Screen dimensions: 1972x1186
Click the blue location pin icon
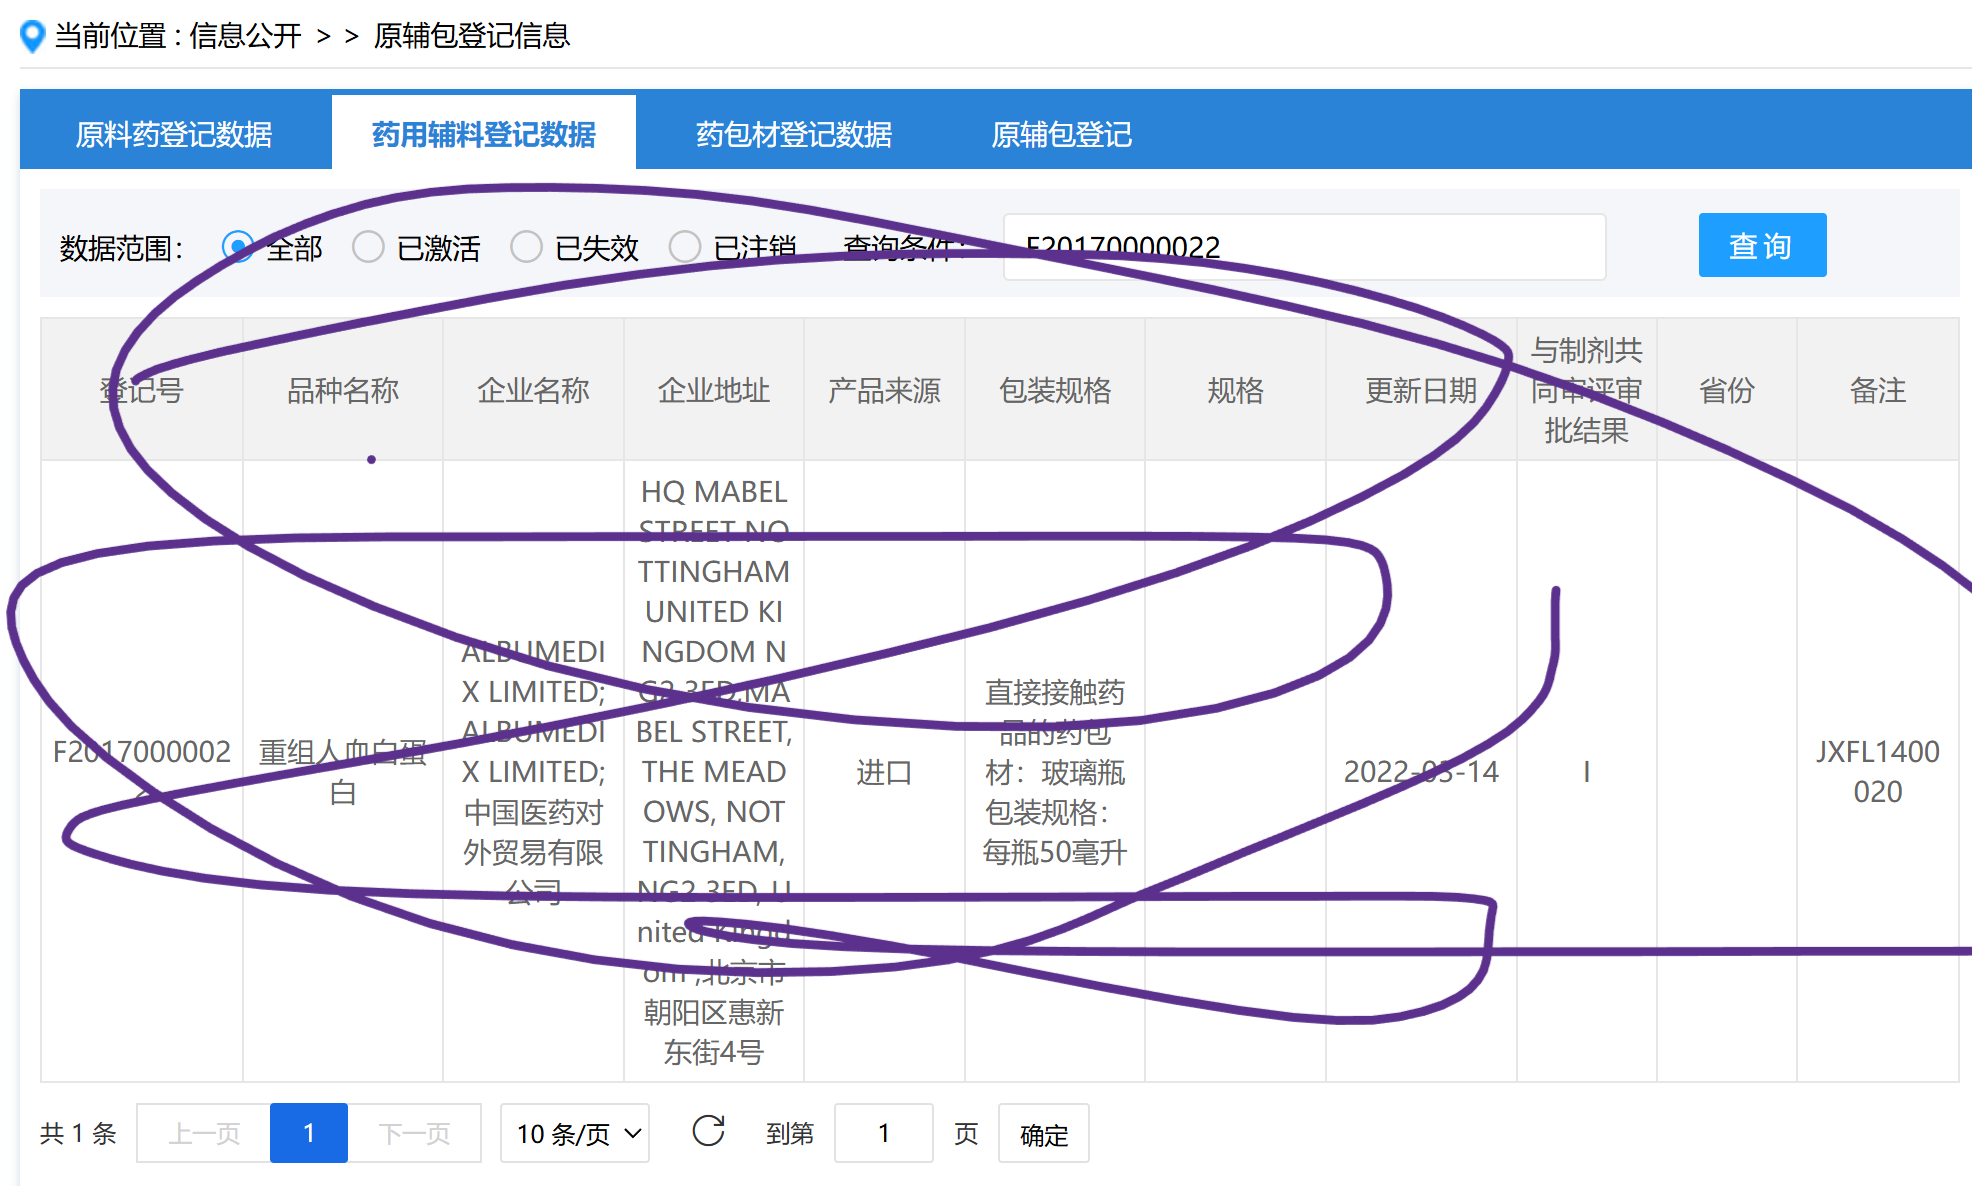pyautogui.click(x=33, y=36)
